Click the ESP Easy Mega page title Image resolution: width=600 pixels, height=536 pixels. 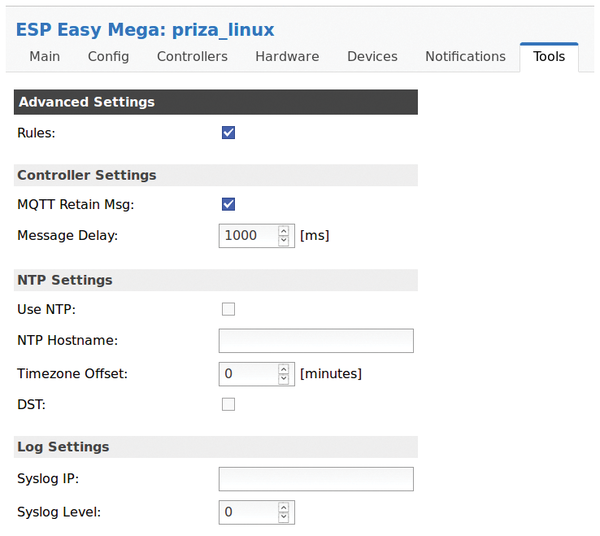click(x=145, y=30)
